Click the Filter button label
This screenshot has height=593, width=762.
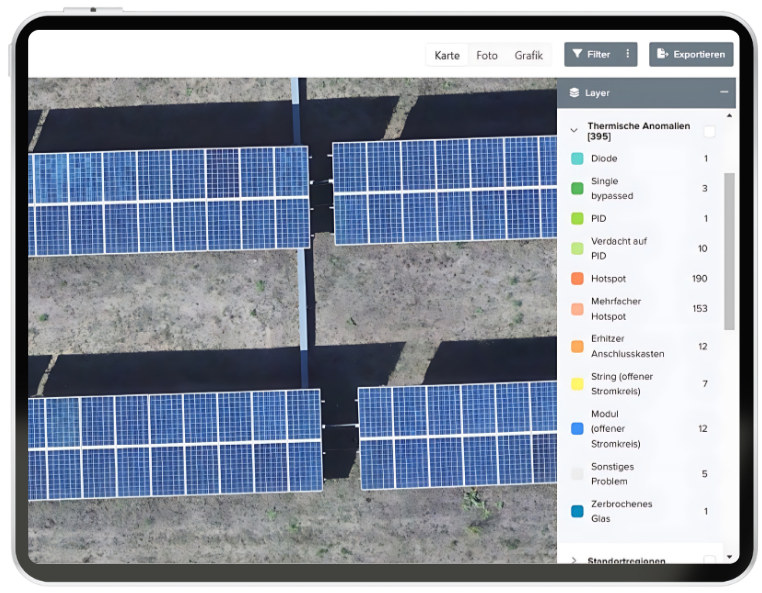pos(599,54)
